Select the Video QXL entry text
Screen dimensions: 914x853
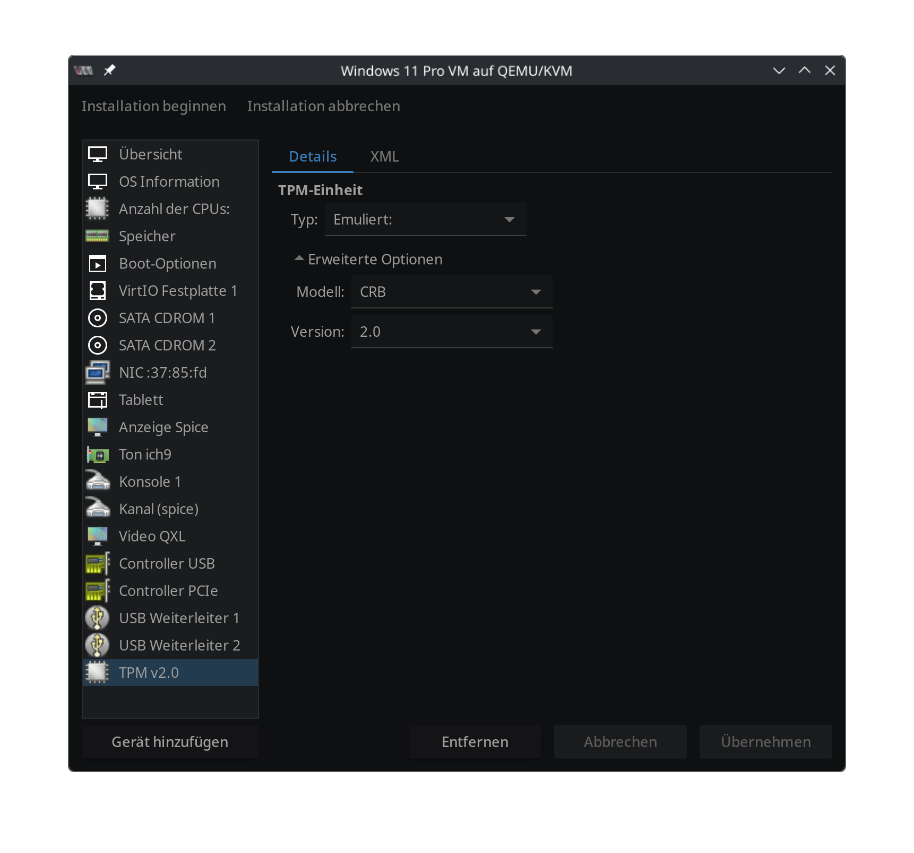pyautogui.click(x=152, y=536)
